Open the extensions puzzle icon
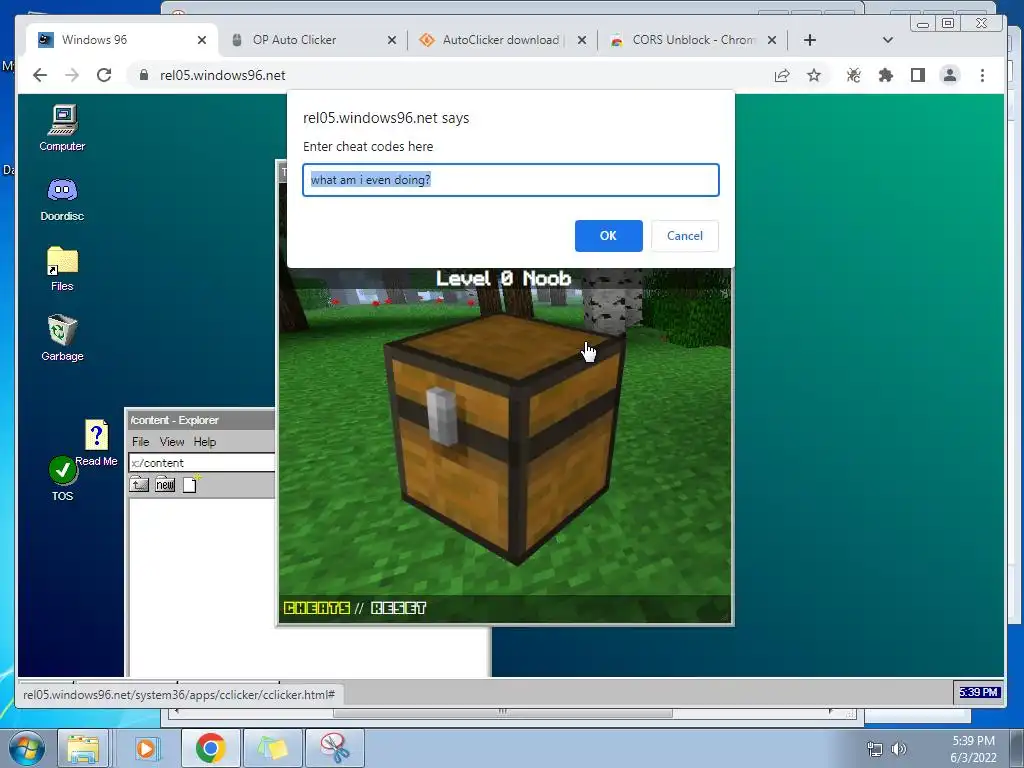Viewport: 1024px width, 768px height. coord(886,75)
